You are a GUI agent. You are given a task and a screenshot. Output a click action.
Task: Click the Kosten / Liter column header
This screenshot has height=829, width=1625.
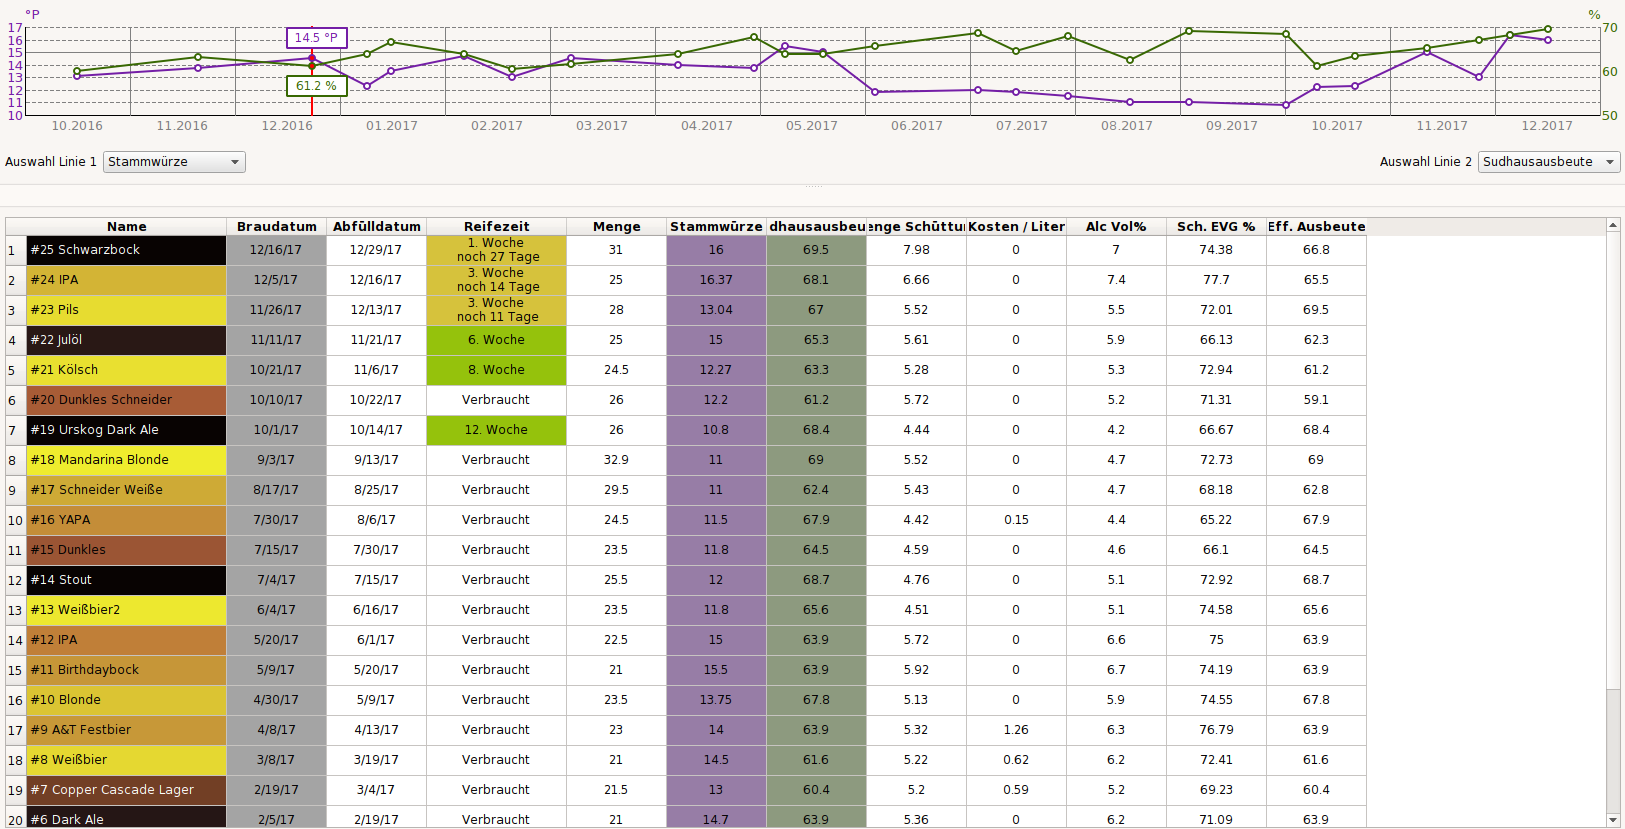[1016, 227]
